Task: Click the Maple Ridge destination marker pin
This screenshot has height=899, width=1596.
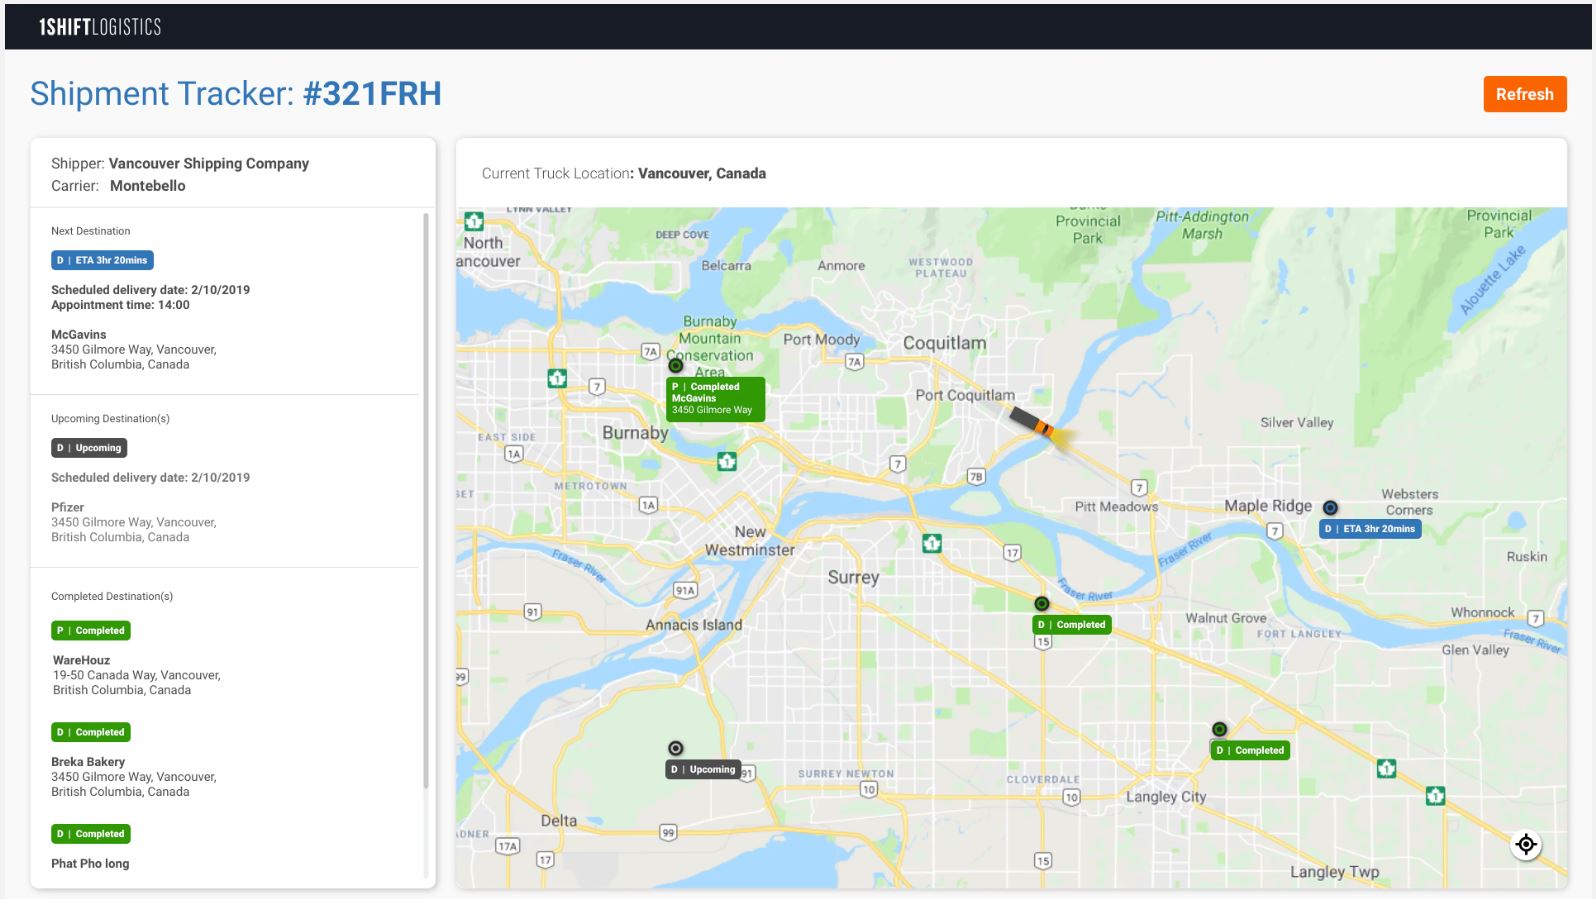Action: pos(1330,508)
